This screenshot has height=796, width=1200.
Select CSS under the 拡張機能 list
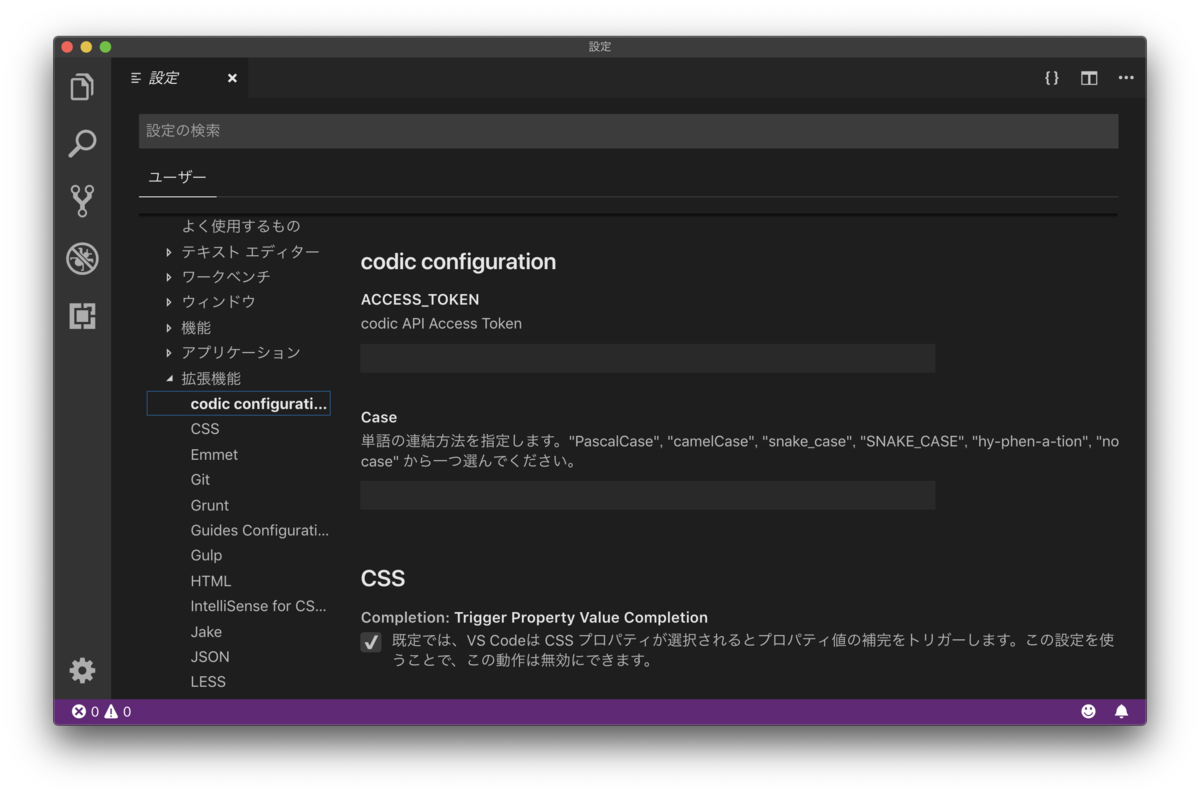(x=205, y=428)
